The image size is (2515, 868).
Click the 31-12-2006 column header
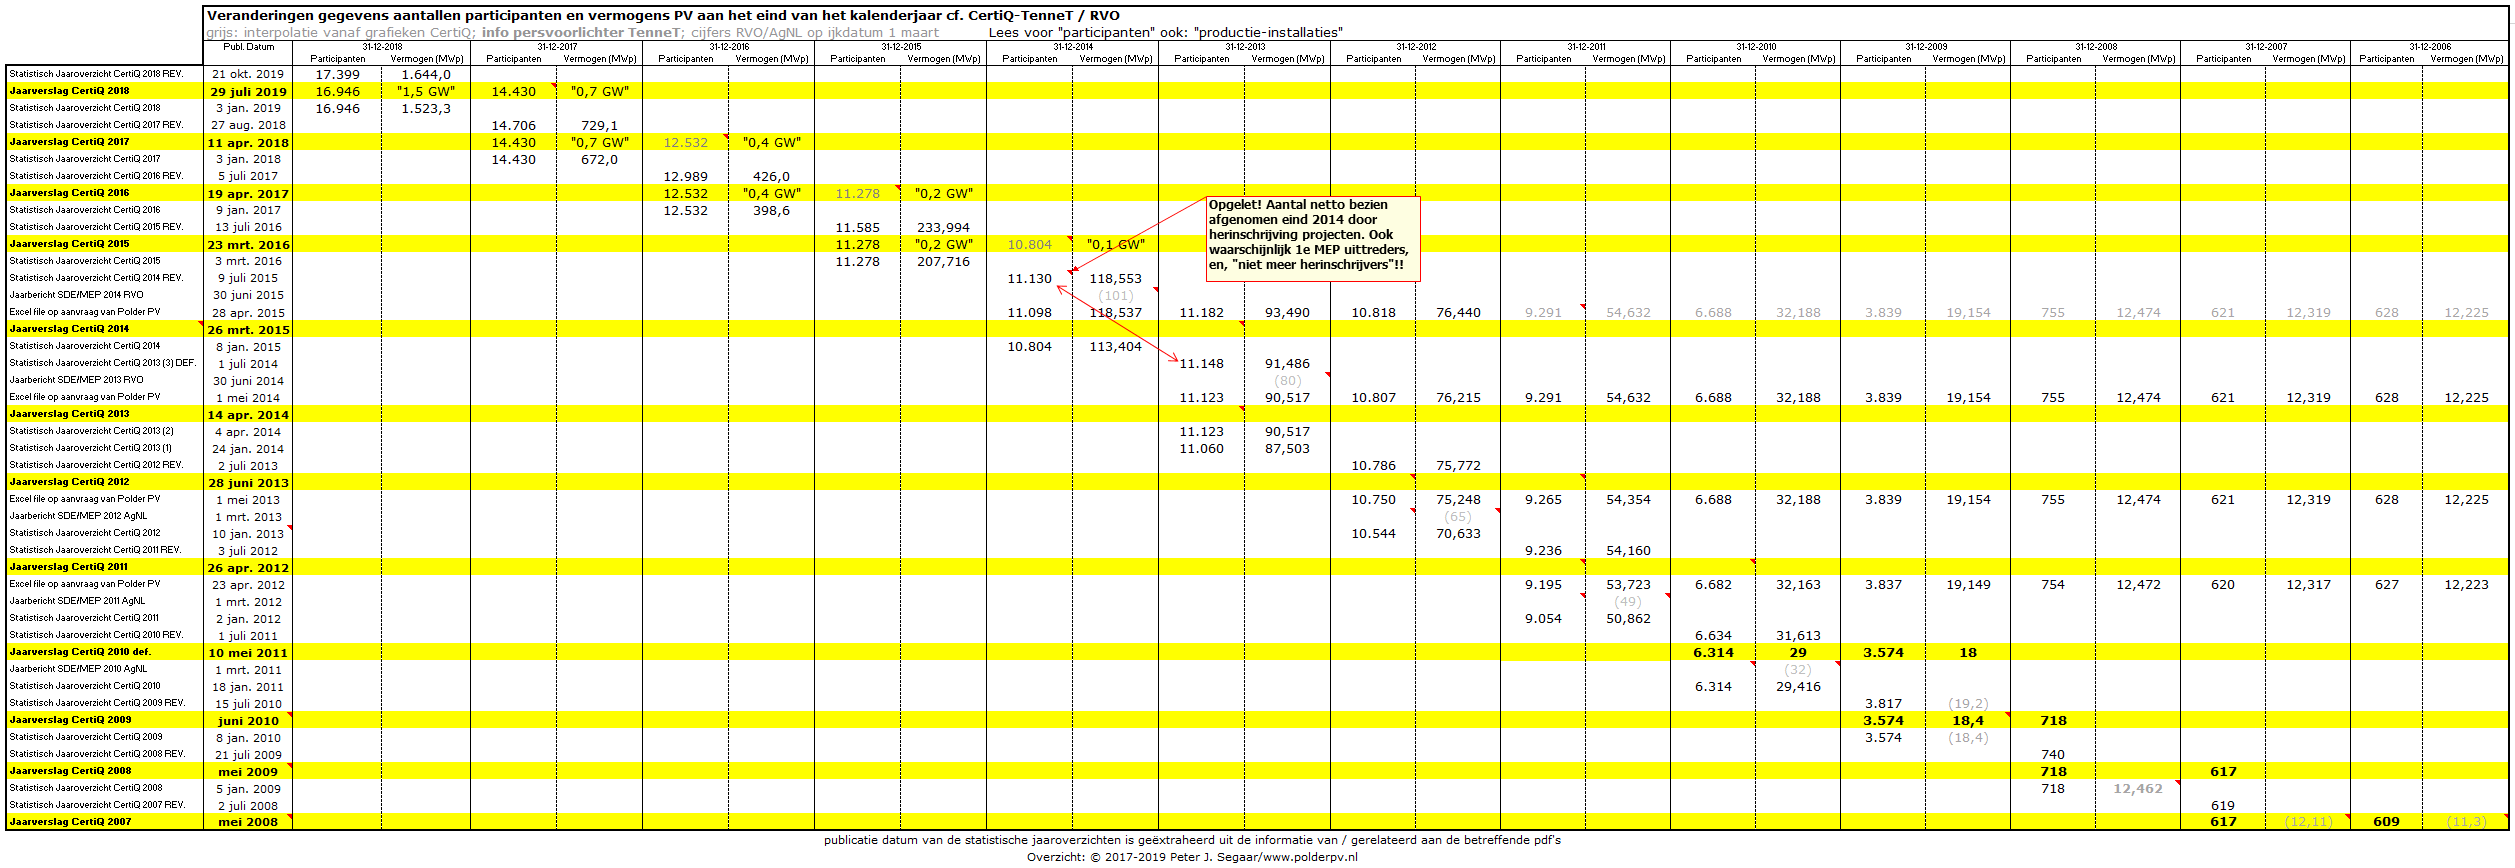point(2430,47)
